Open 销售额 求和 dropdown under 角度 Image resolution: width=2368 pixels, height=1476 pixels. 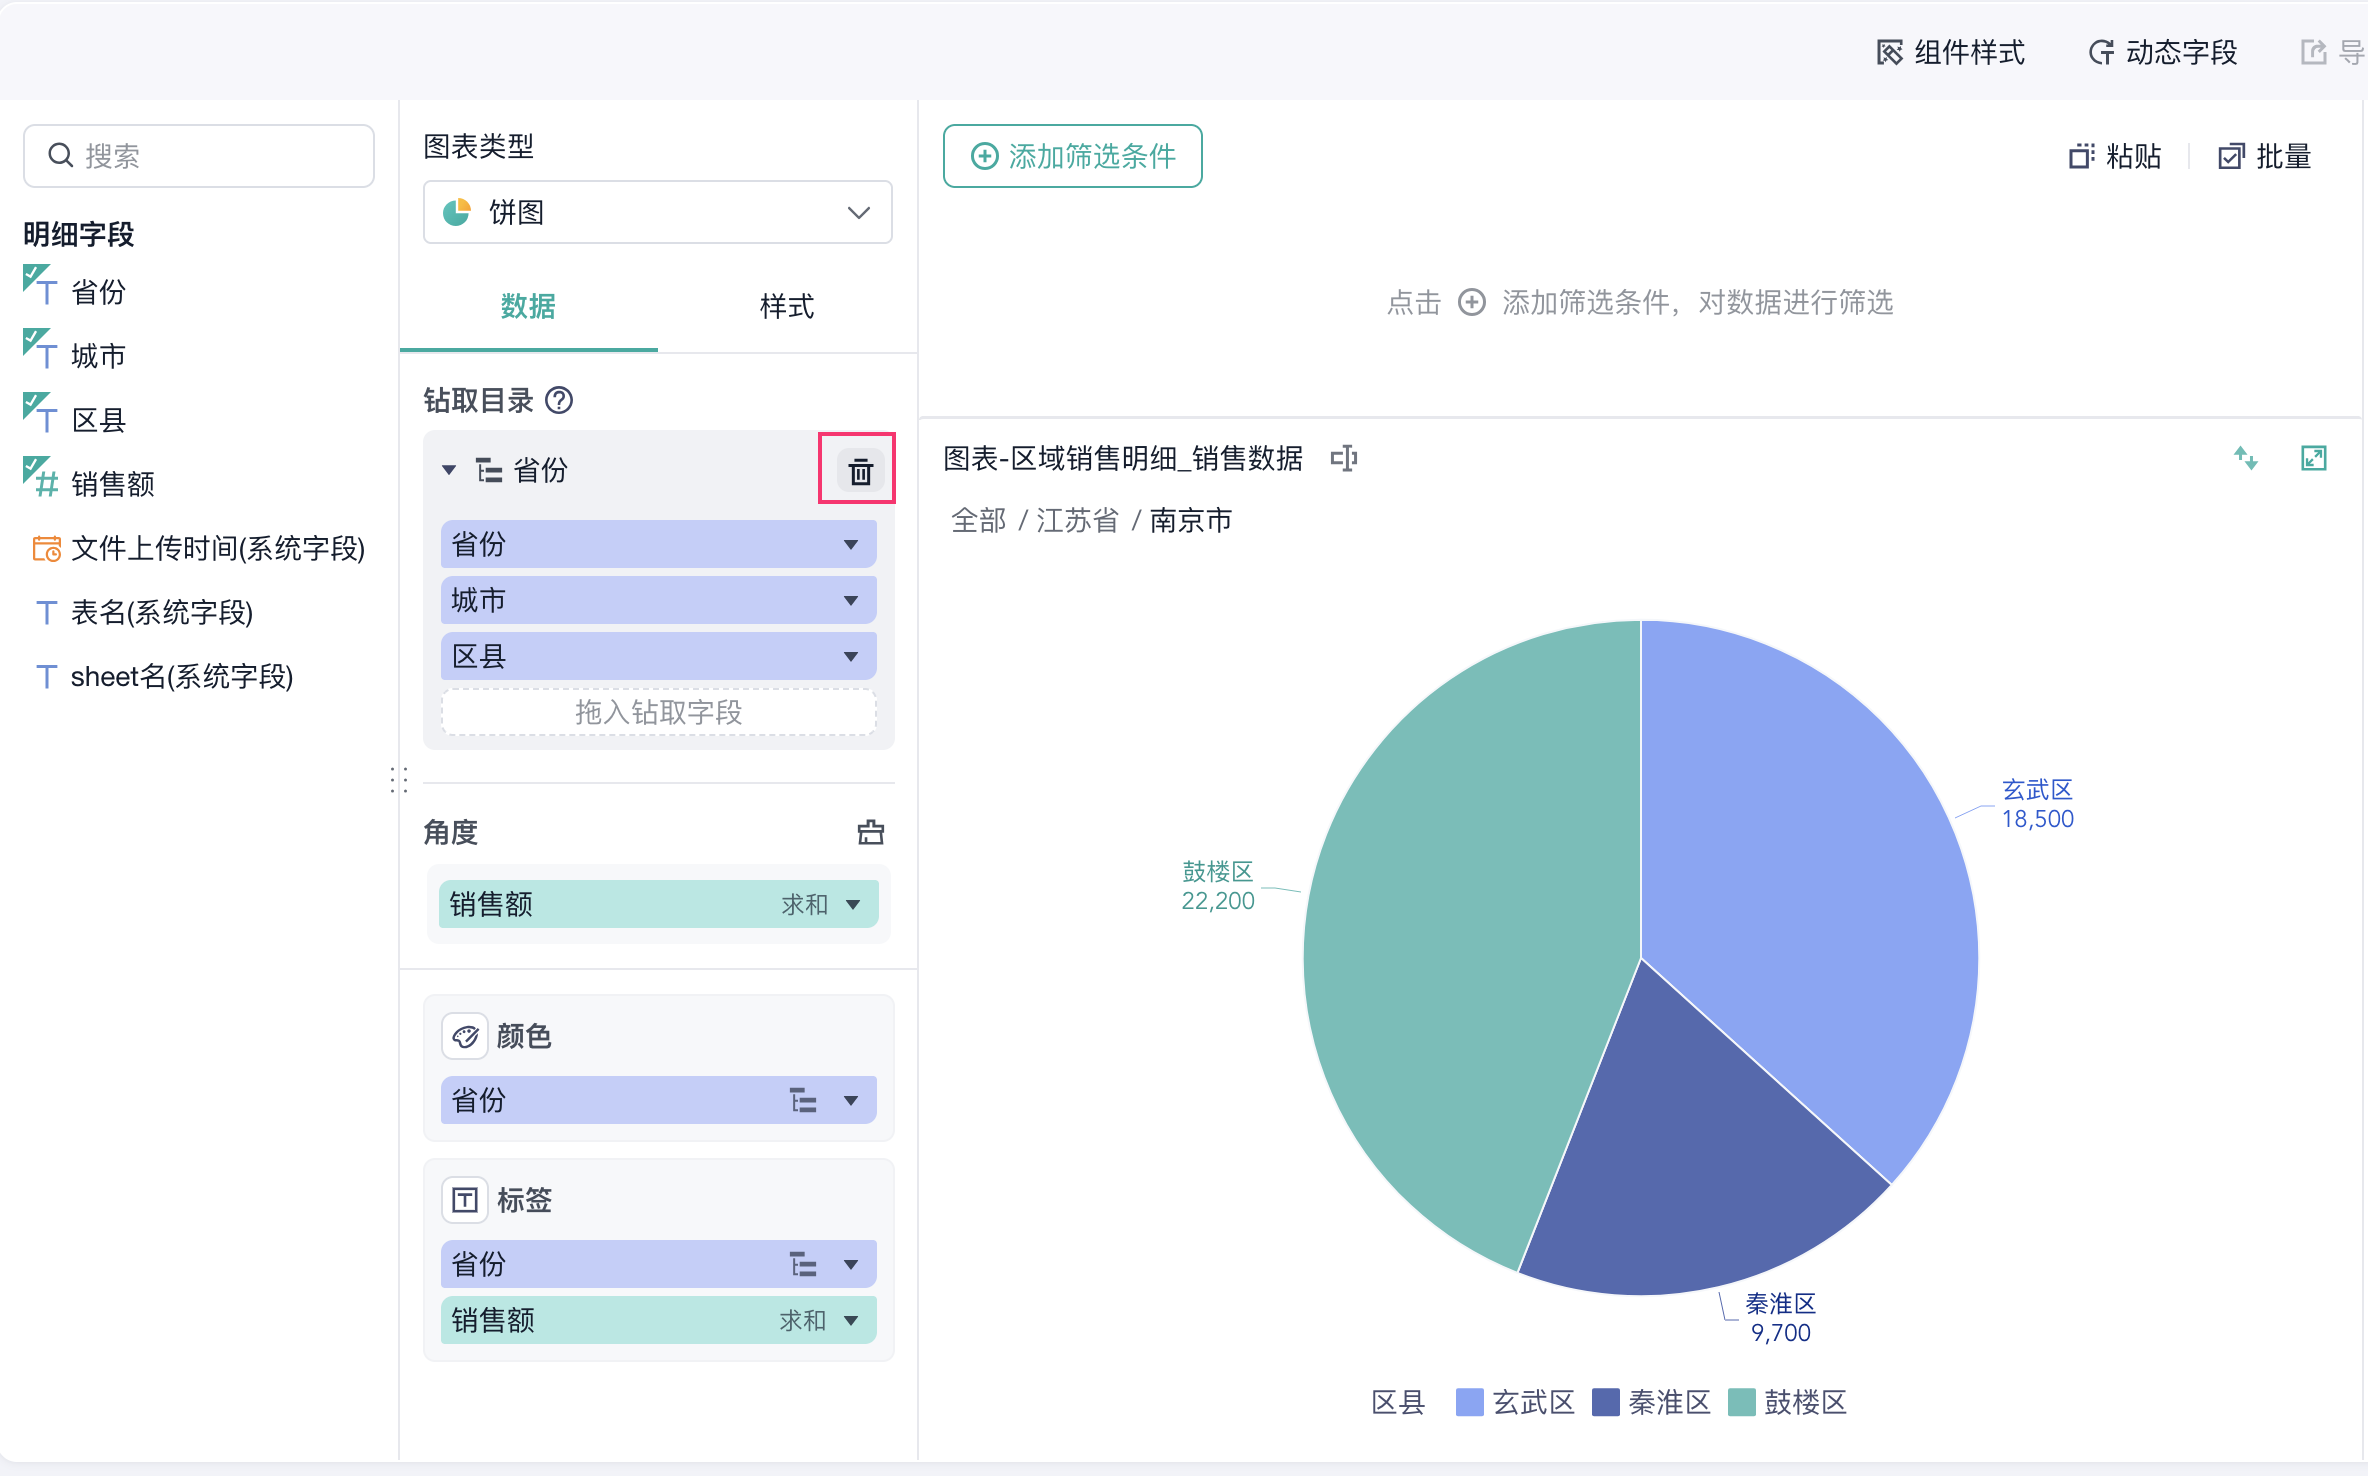853,904
